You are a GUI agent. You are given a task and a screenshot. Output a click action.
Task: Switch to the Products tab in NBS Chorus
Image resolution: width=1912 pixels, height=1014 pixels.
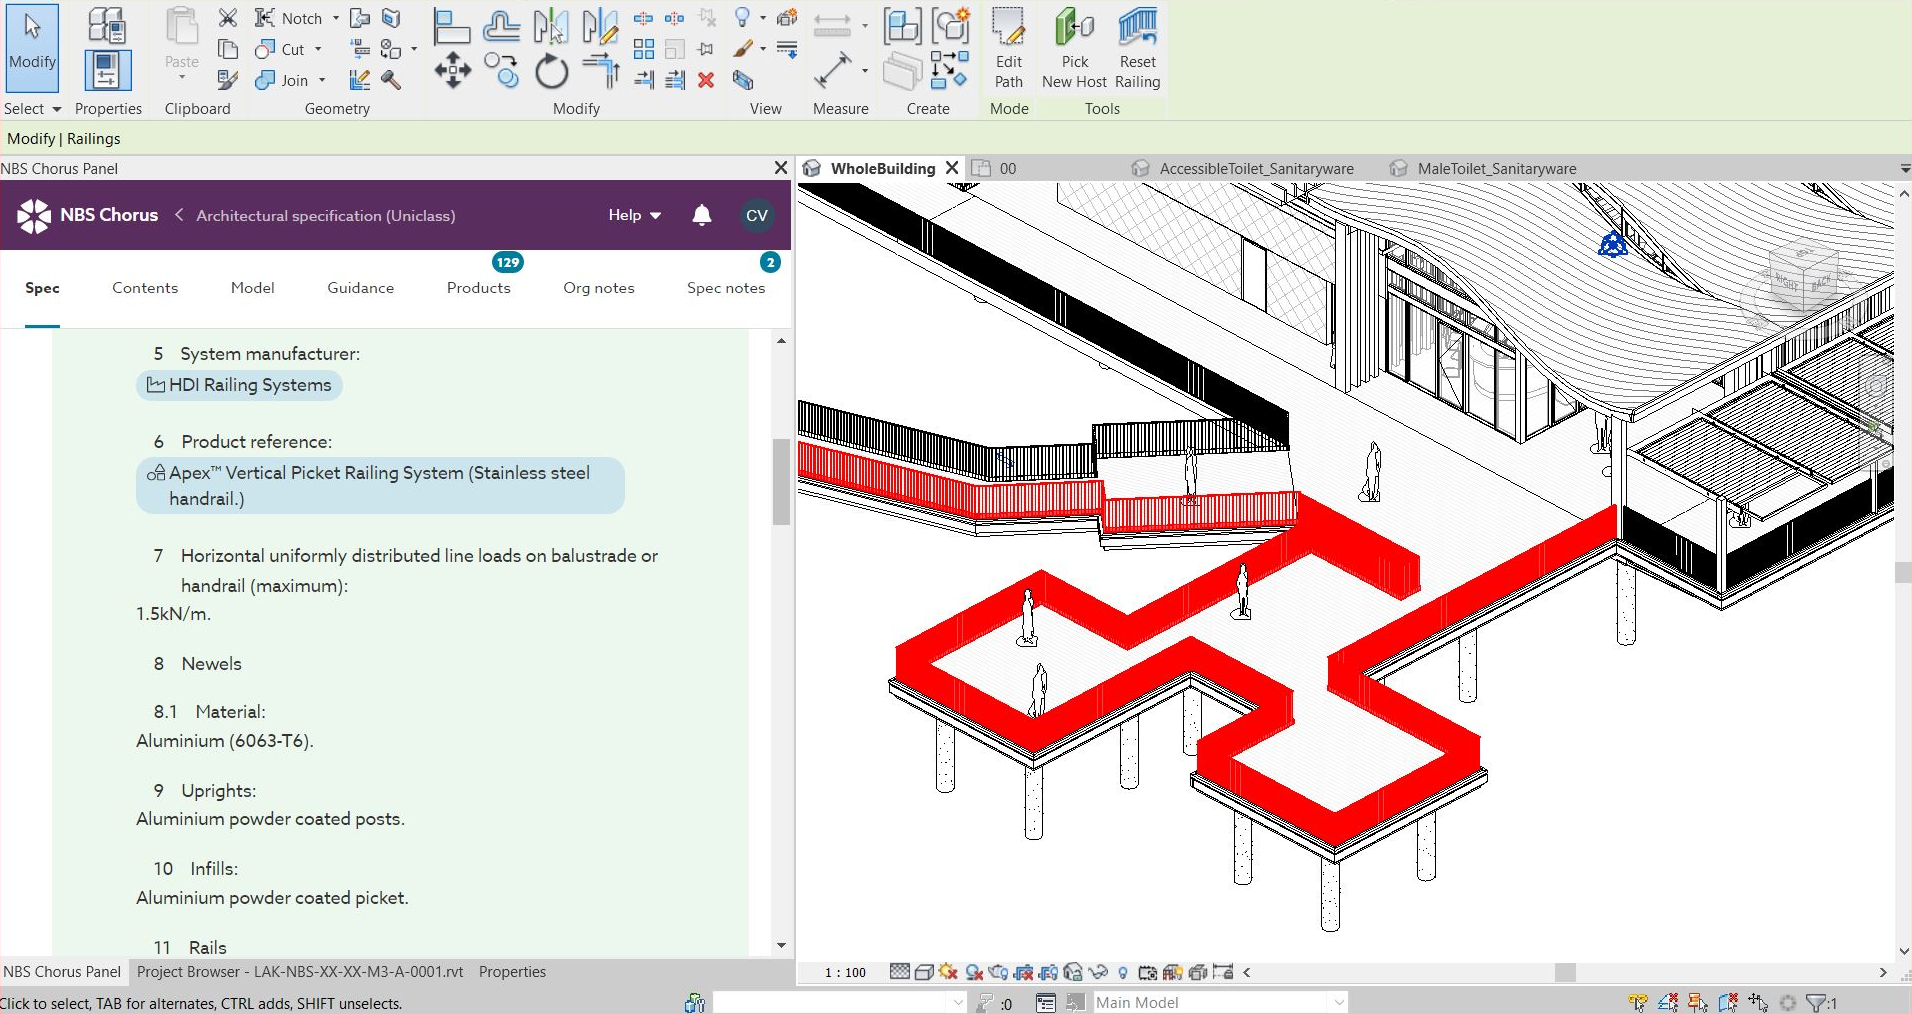pos(479,289)
